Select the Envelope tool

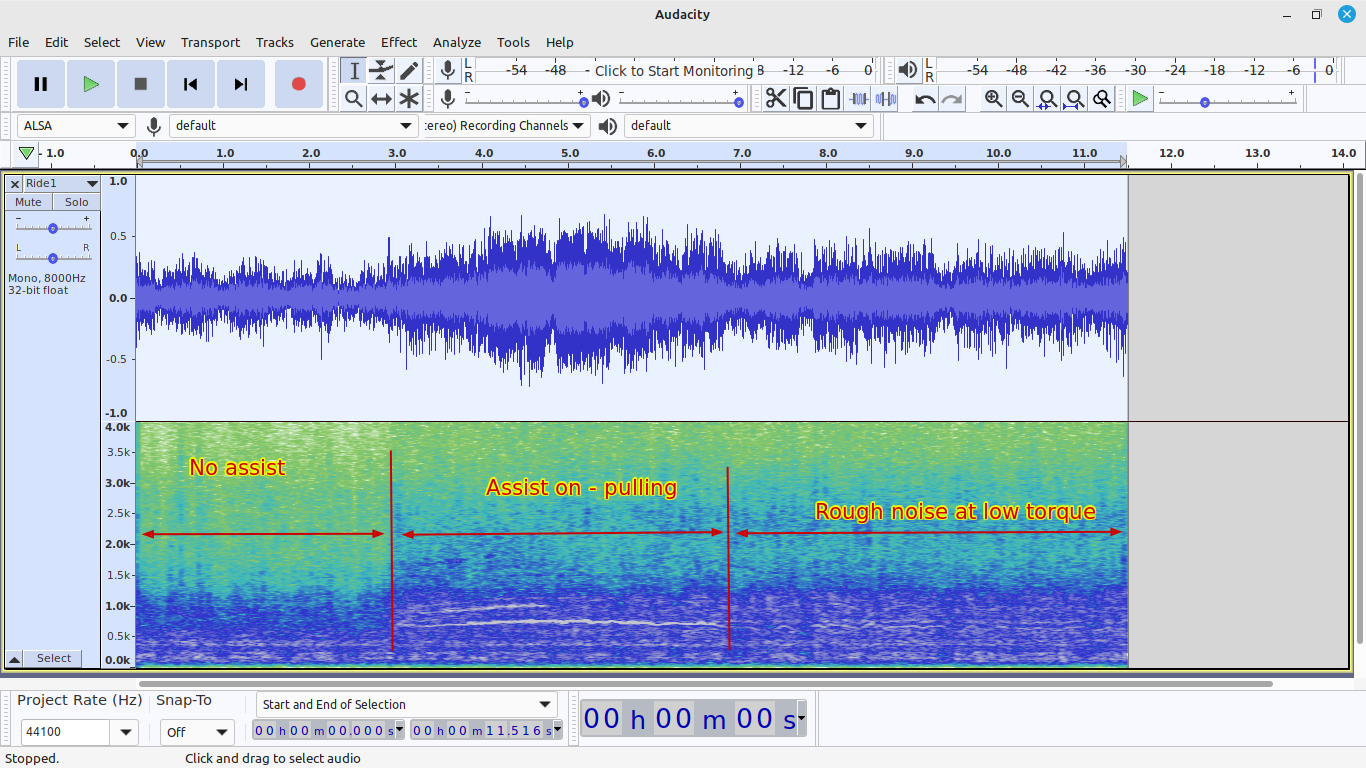coord(381,70)
